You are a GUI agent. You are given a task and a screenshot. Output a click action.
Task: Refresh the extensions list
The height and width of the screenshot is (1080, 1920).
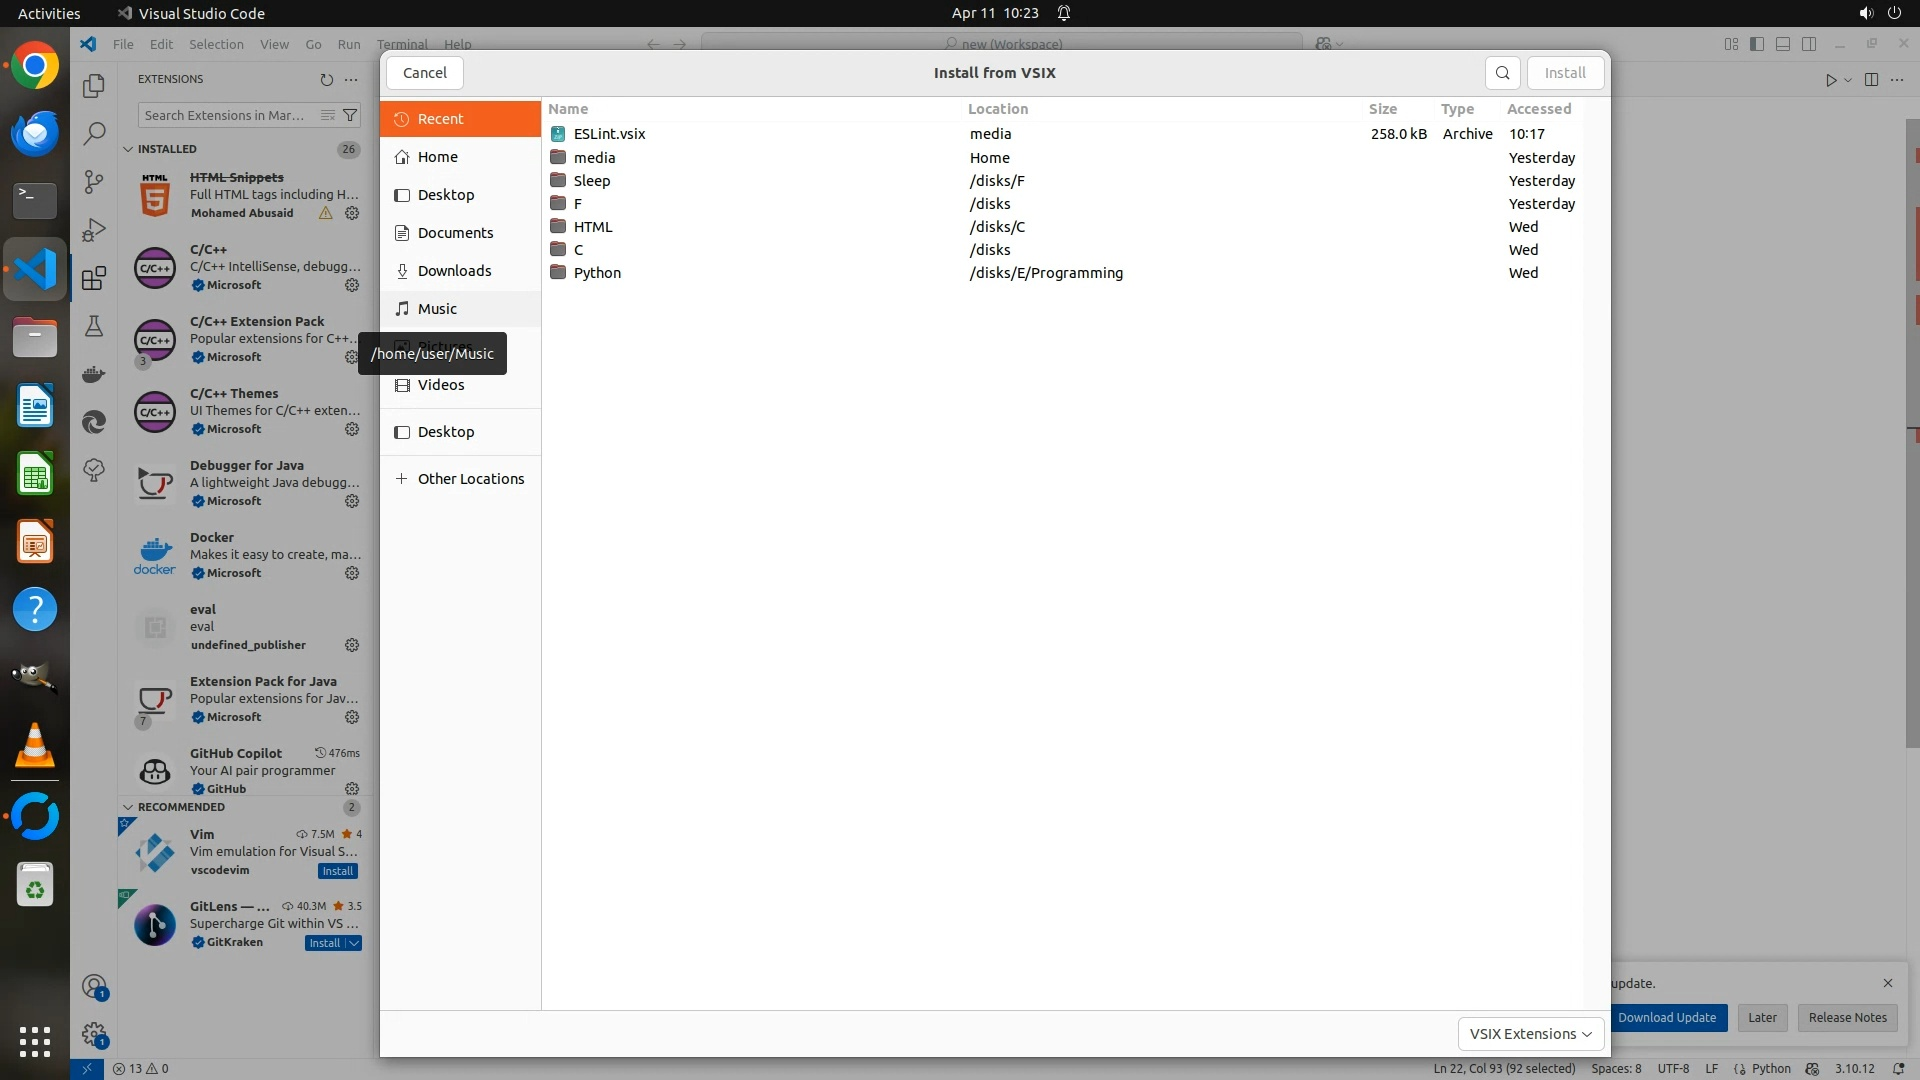pyautogui.click(x=326, y=79)
